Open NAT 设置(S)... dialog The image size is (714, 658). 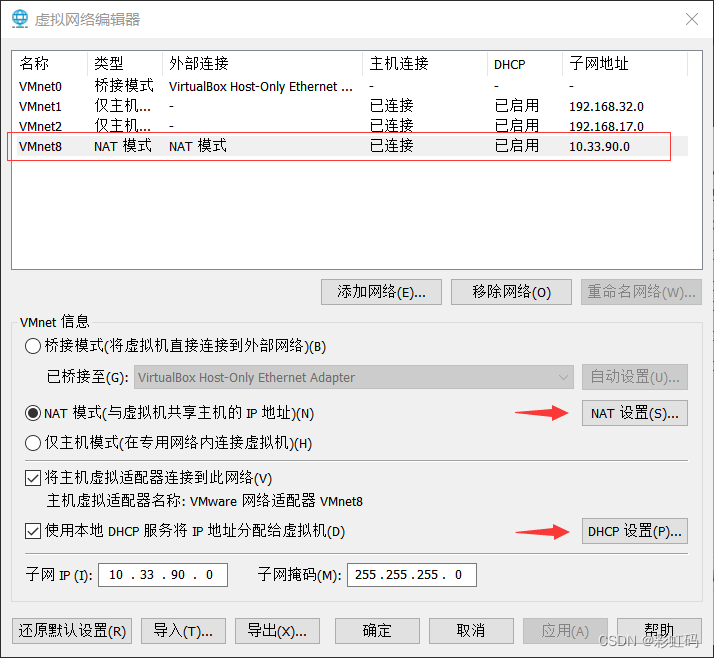point(635,413)
